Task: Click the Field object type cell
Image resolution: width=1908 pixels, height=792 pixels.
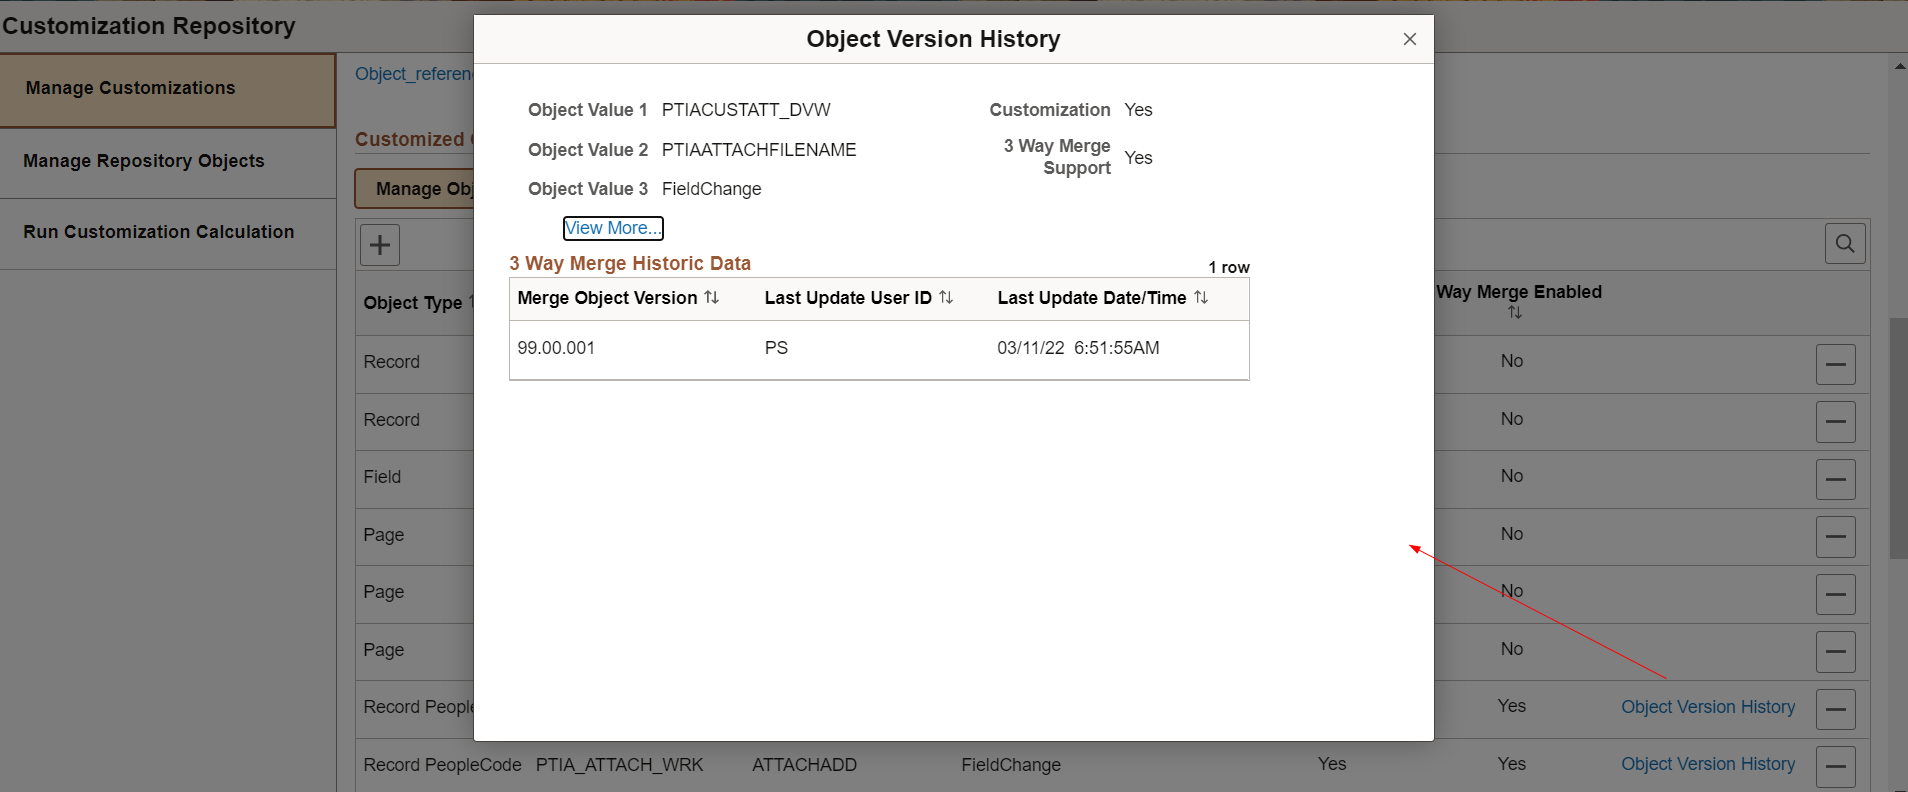Action: (x=382, y=477)
